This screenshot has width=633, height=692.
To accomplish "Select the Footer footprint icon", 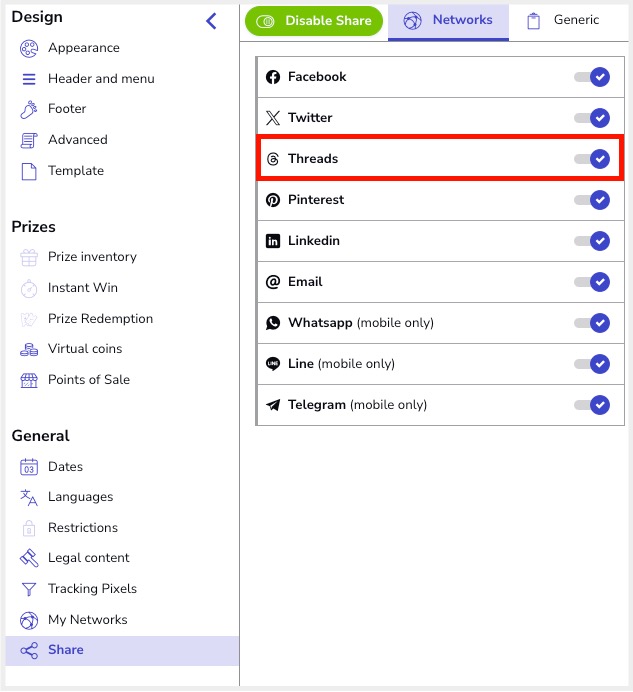I will [29, 109].
